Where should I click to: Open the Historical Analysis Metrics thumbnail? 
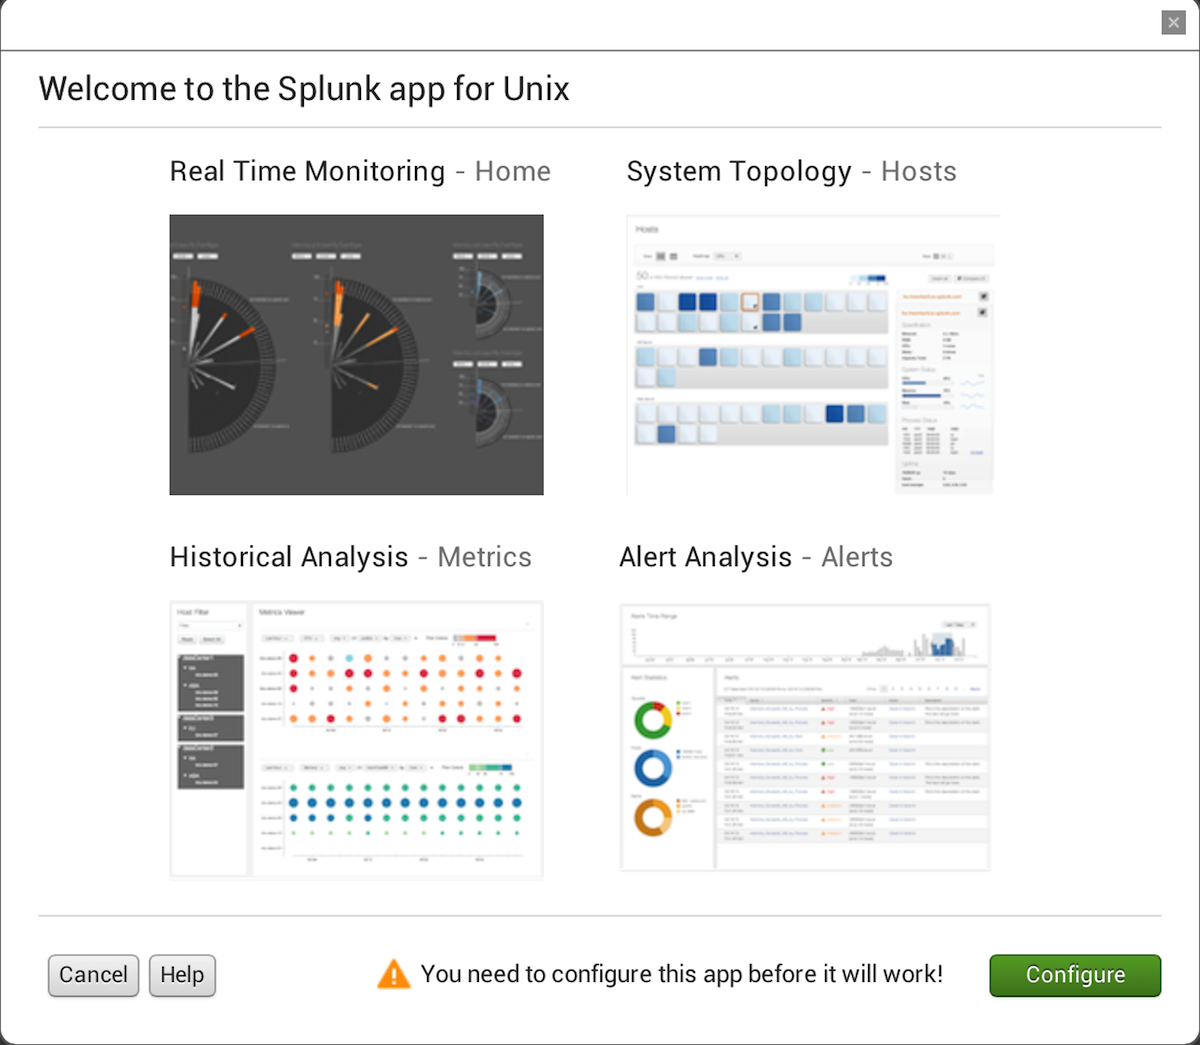coord(356,740)
